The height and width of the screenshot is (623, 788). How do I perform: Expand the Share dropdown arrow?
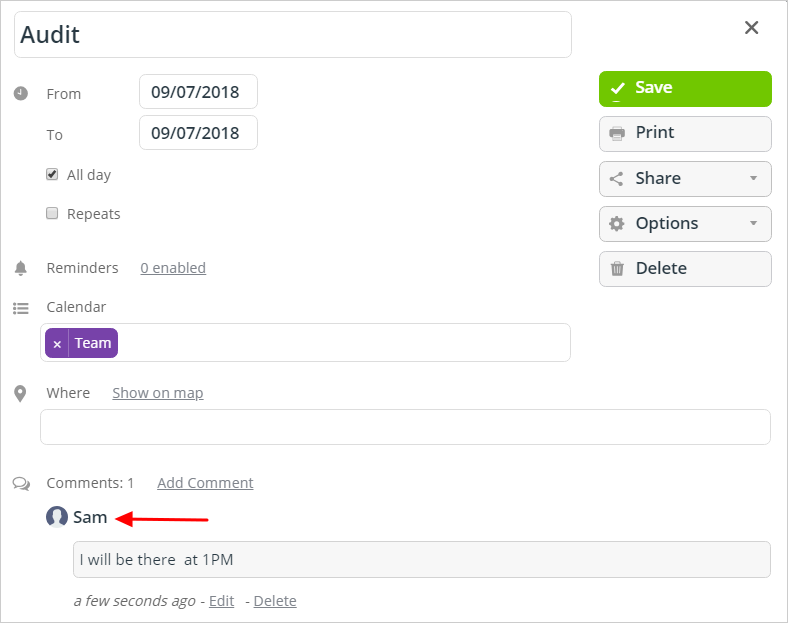(x=753, y=178)
